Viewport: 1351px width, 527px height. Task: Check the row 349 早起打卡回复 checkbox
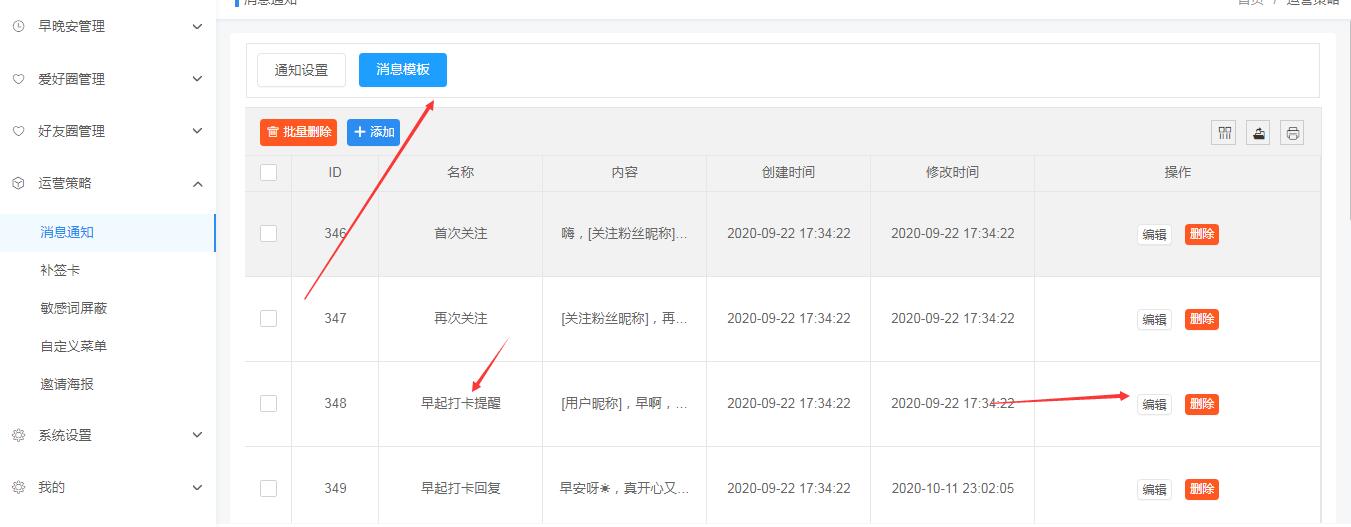[x=268, y=488]
